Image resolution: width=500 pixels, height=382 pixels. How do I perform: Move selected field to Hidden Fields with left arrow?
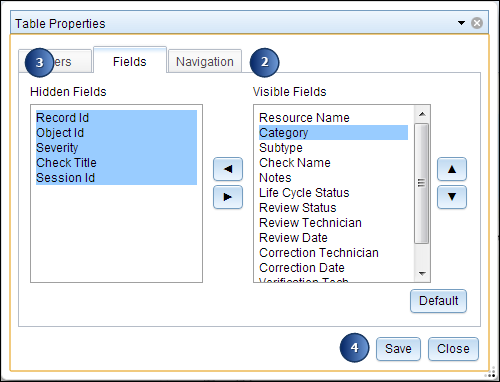coord(228,169)
